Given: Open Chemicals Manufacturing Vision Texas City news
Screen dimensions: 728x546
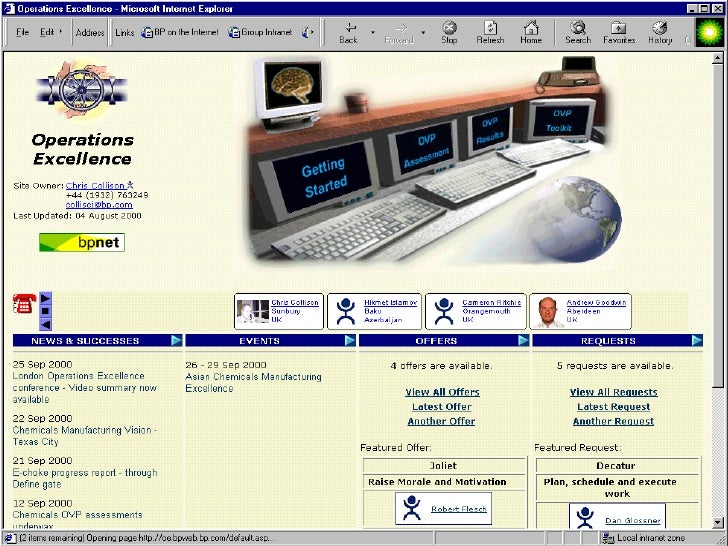Looking at the screenshot, I should (x=84, y=436).
